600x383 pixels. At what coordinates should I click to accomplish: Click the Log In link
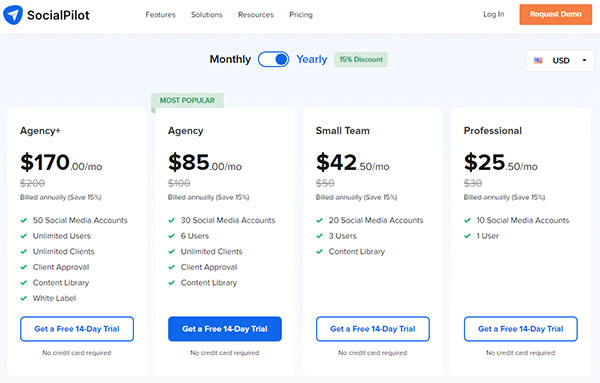pyautogui.click(x=494, y=14)
